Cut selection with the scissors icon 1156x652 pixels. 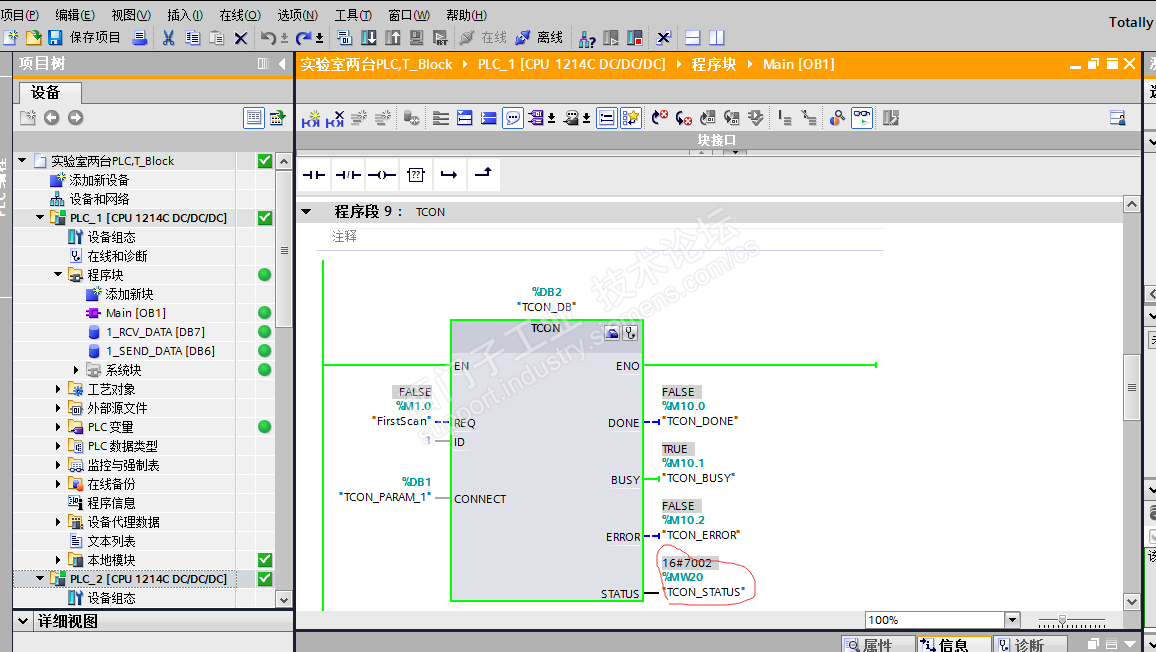click(168, 38)
